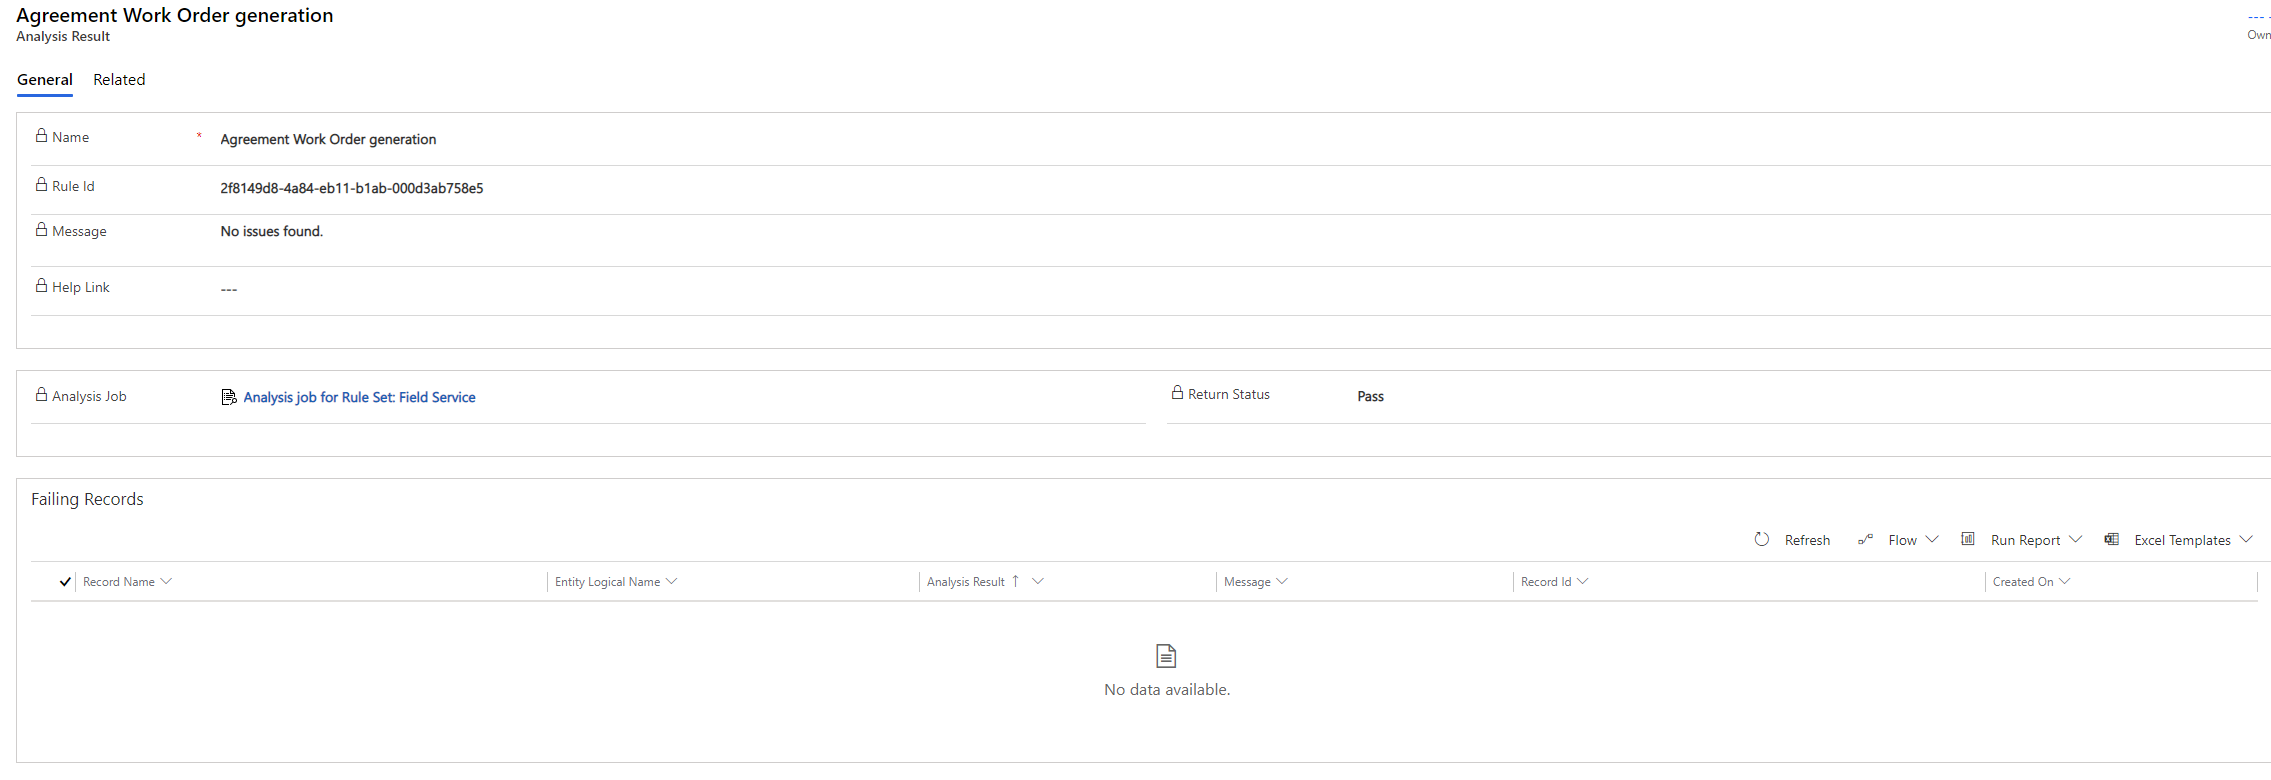
Task: Click the Run Report button label
Action: coord(2025,540)
